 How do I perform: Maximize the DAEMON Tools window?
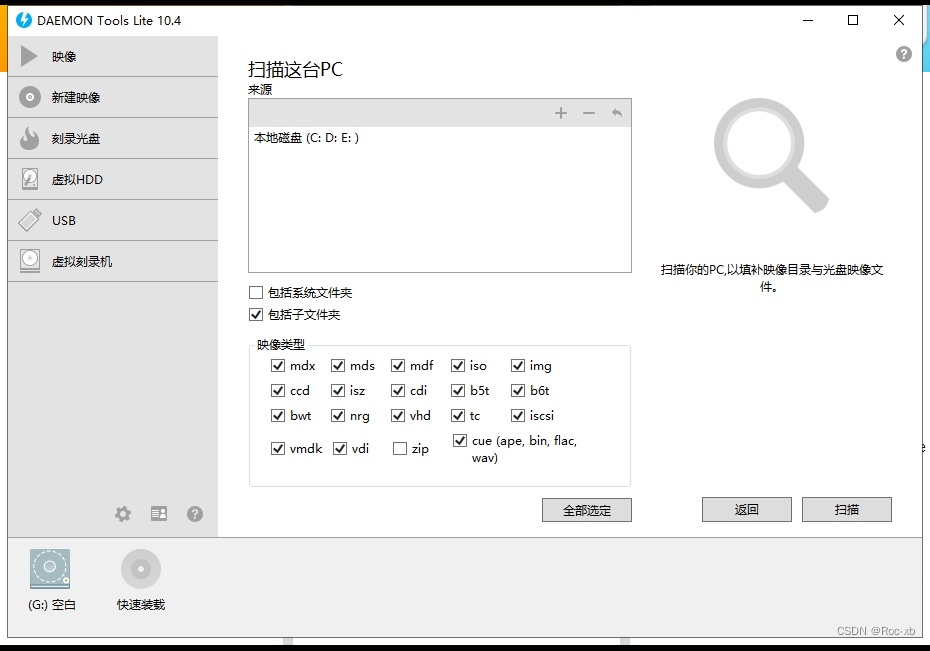coord(853,20)
